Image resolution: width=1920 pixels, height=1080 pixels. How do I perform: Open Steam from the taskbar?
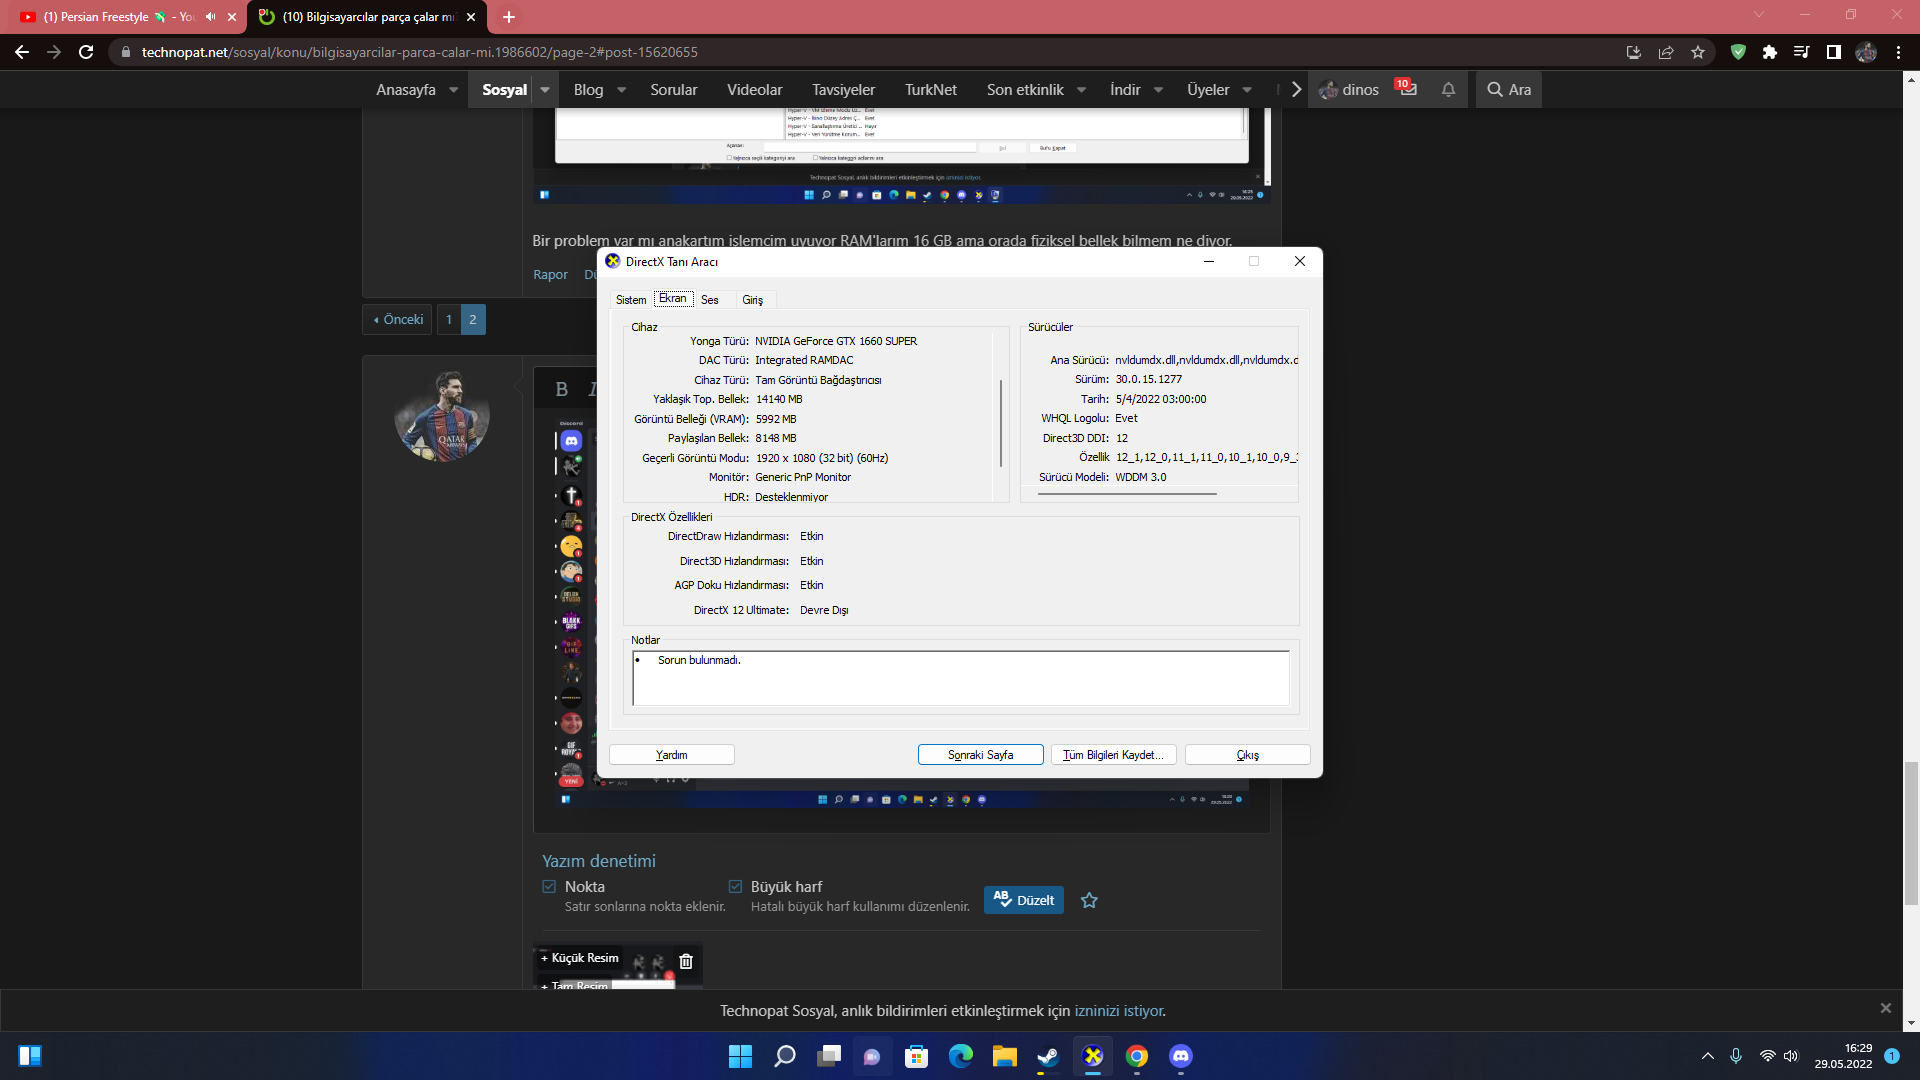1047,1056
